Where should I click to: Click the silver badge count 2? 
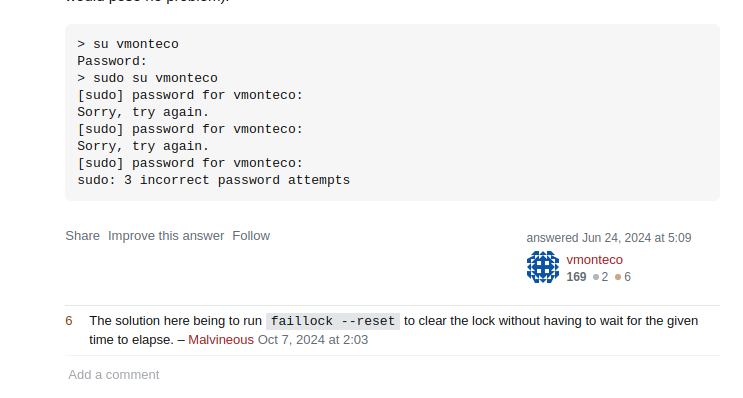(x=605, y=277)
